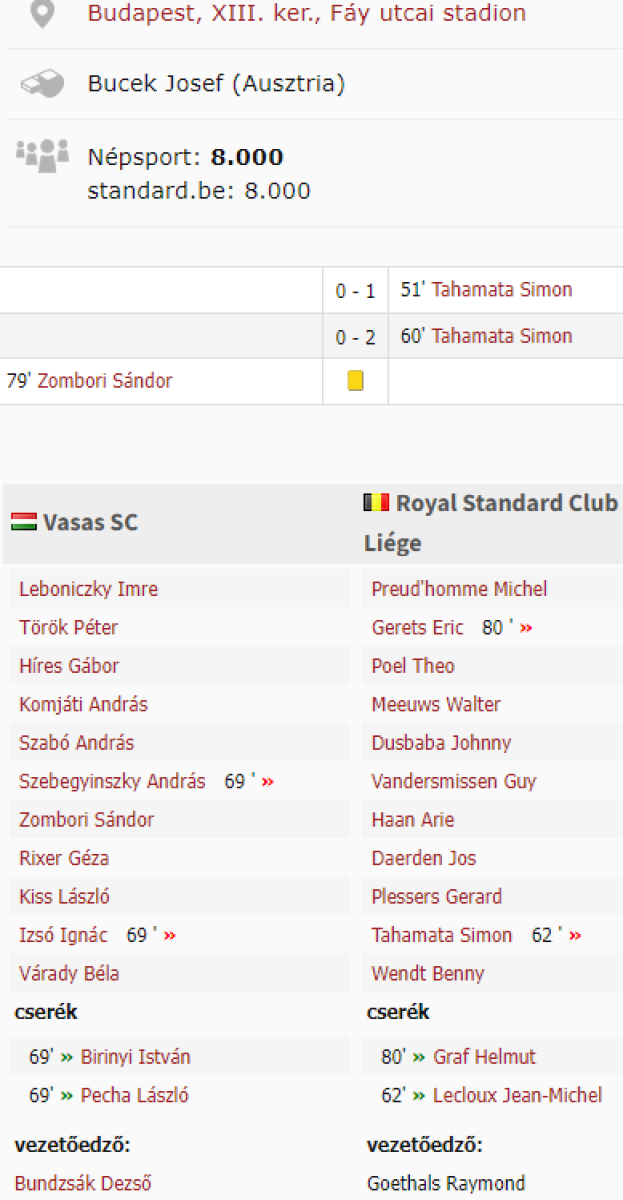Open Preud'homme Michel player page

coord(459,589)
